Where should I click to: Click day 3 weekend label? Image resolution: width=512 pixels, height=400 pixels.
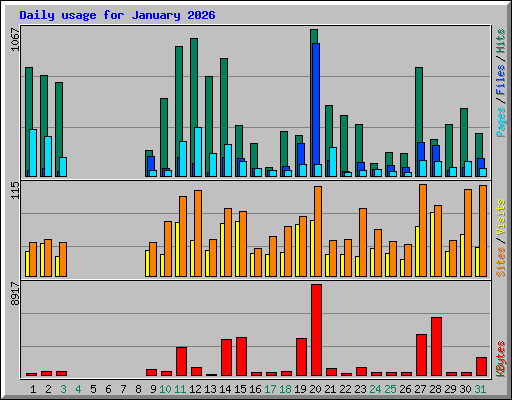coord(63,389)
